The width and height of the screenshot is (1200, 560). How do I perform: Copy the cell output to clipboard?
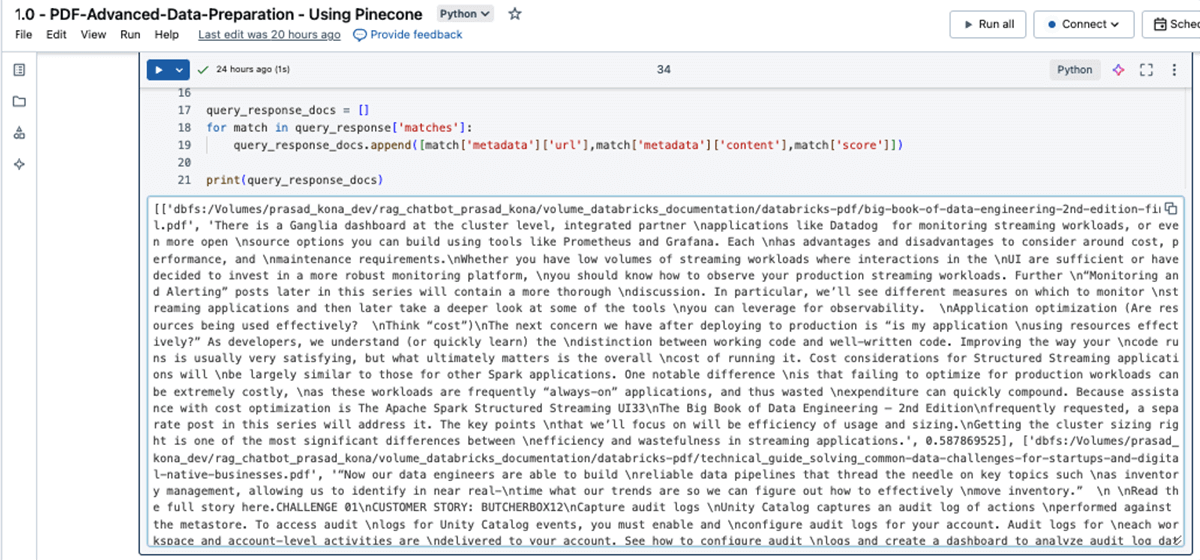(1170, 208)
